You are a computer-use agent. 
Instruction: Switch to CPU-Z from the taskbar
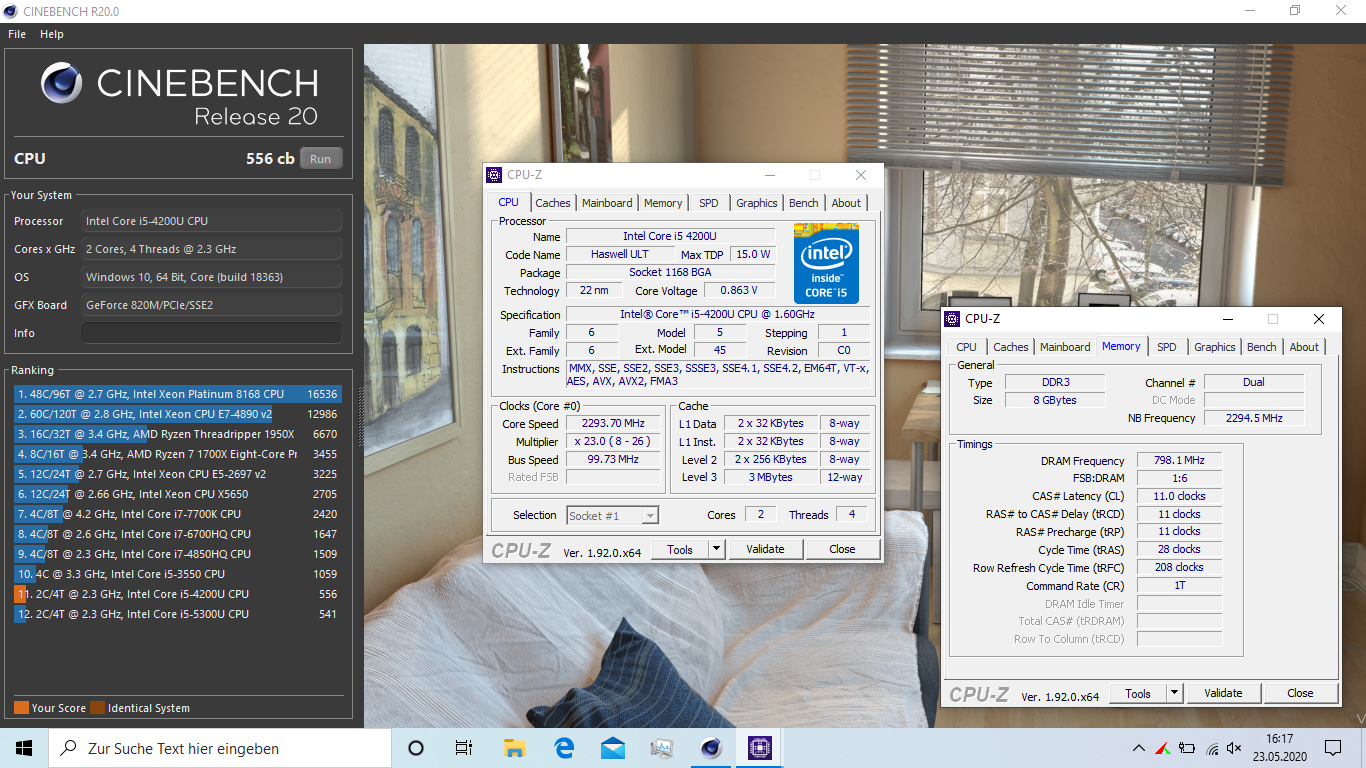coord(760,748)
